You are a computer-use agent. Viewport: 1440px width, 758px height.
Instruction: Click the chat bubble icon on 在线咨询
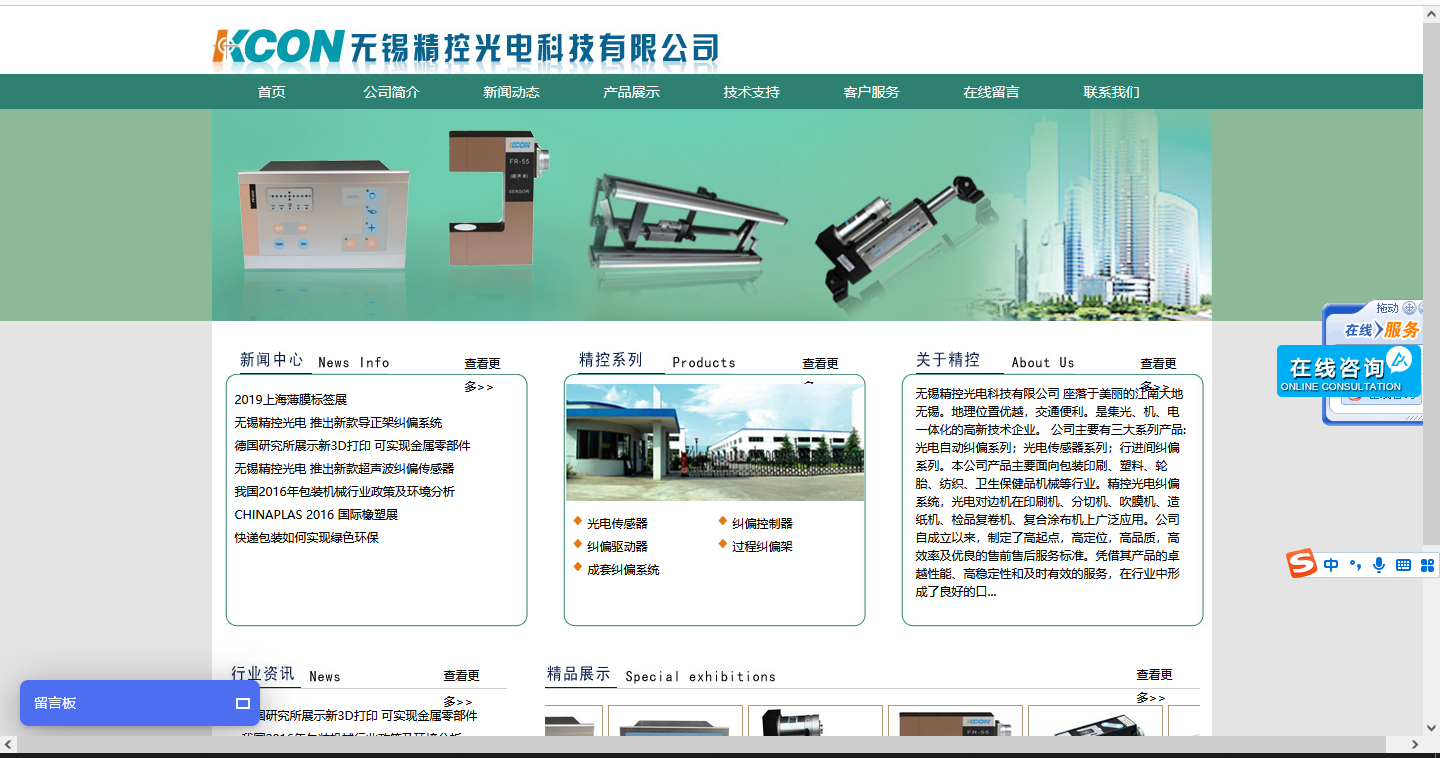[x=1400, y=359]
